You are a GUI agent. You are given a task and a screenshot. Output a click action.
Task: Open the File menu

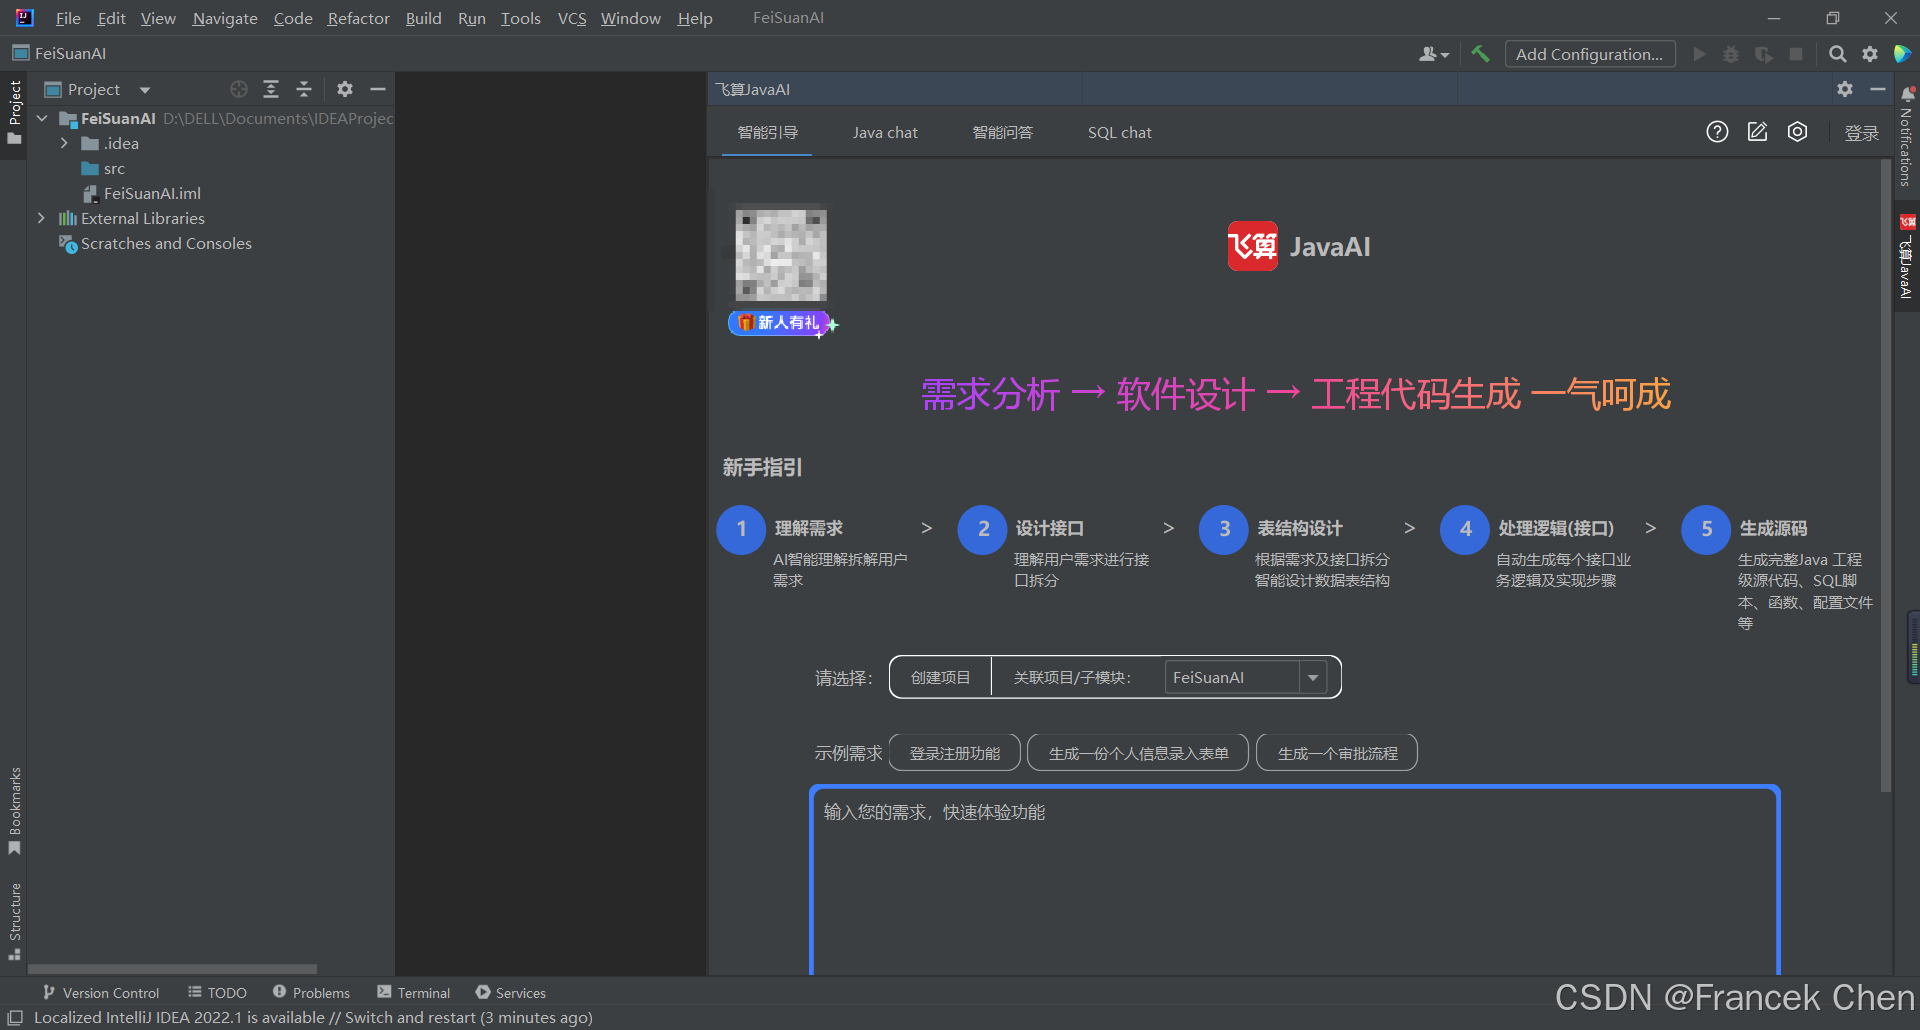point(67,18)
